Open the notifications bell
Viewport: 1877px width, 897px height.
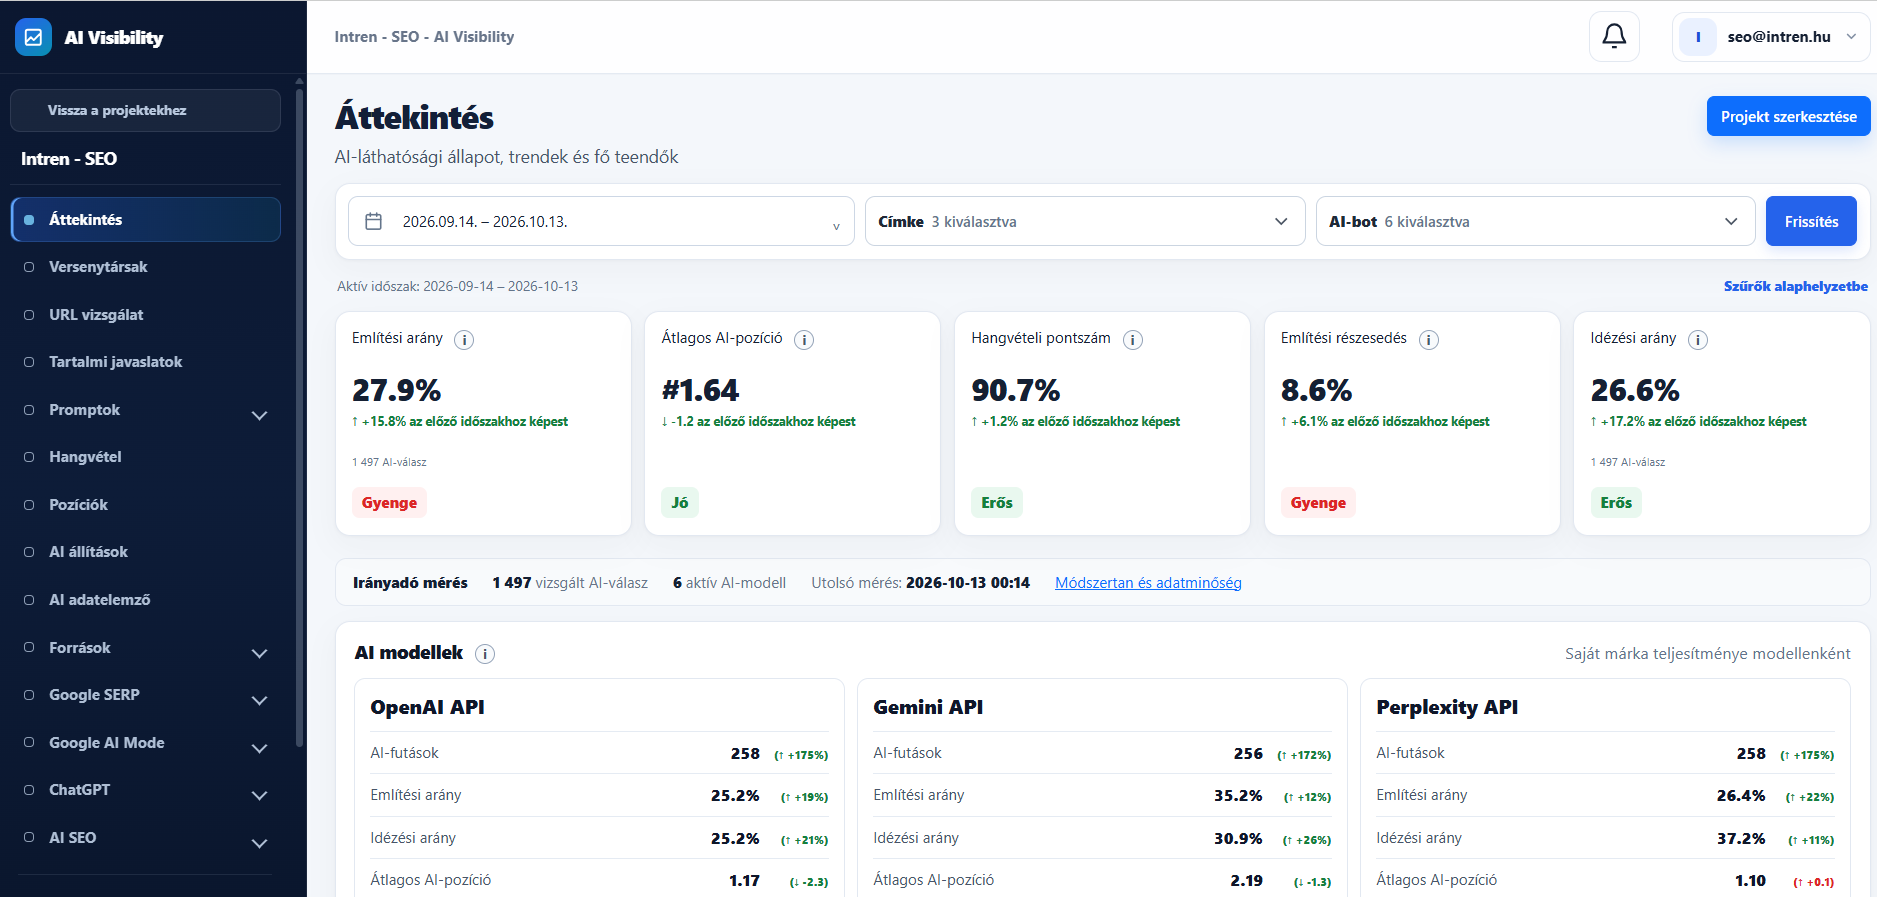point(1614,37)
